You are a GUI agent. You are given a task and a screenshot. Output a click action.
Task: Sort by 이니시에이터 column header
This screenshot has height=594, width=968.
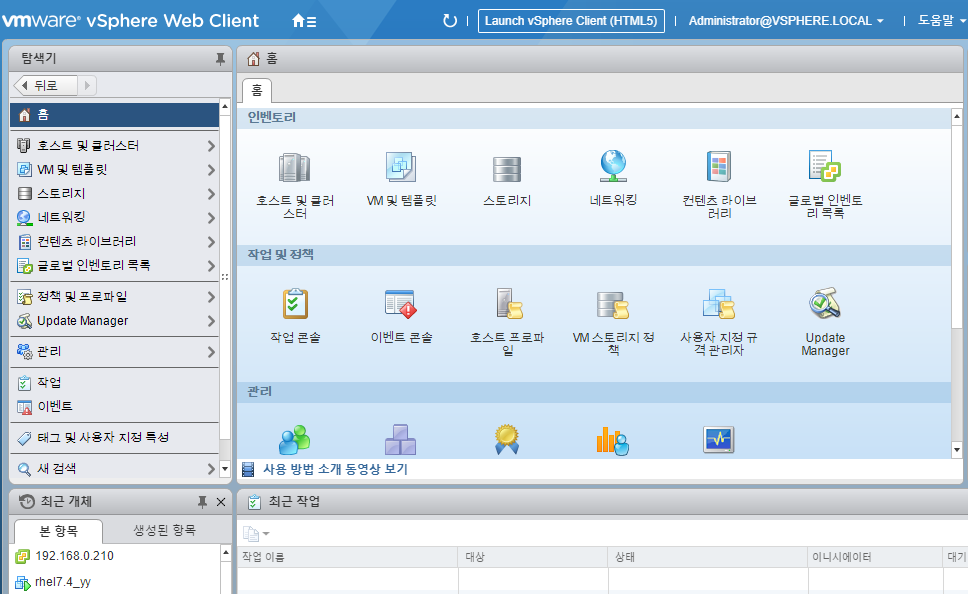(875, 557)
